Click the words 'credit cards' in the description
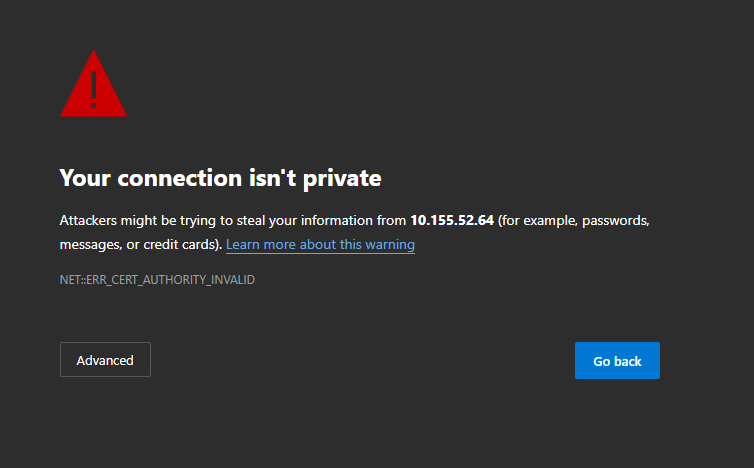This screenshot has height=468, width=754. pyautogui.click(x=177, y=245)
